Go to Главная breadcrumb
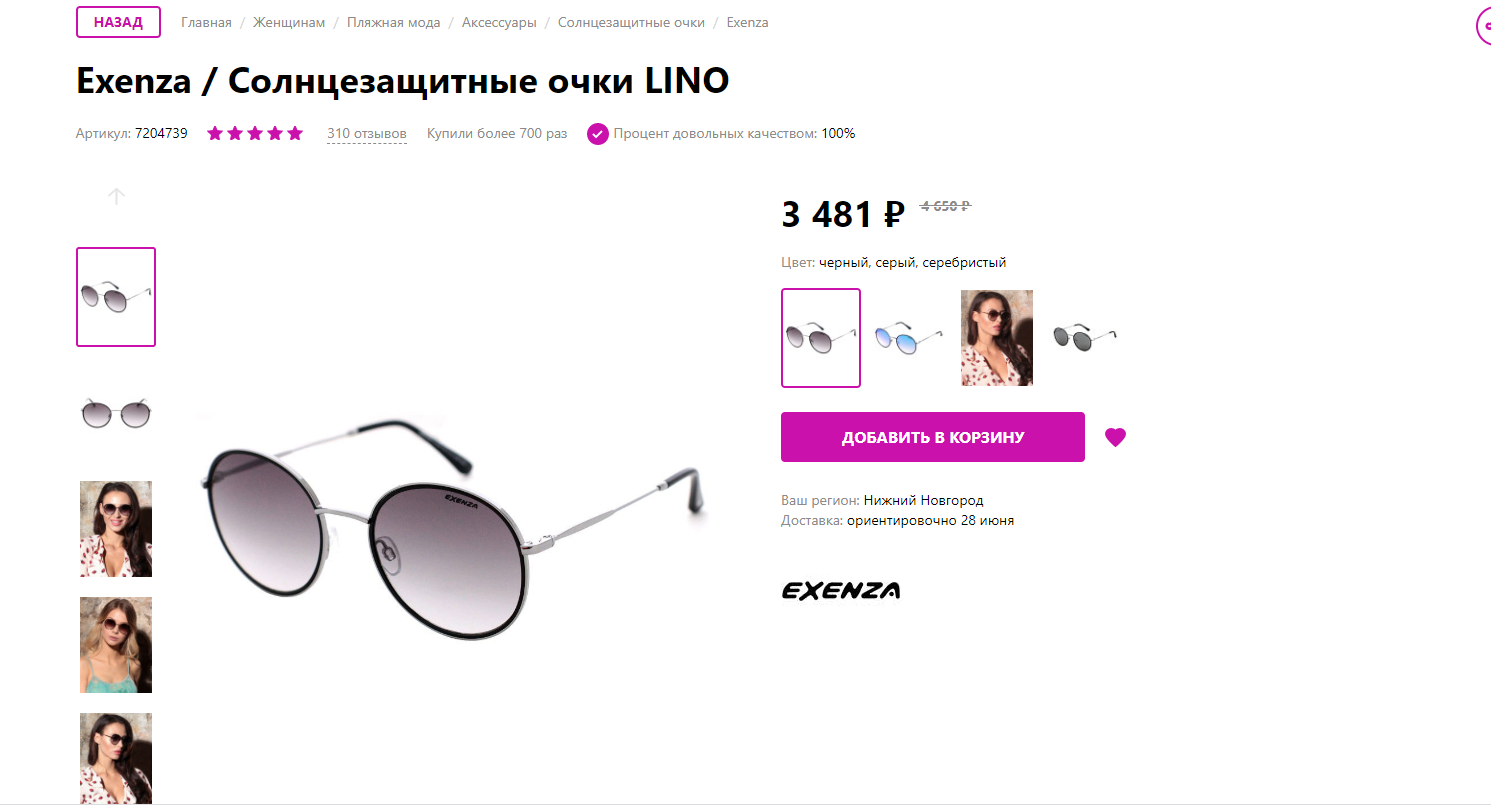Viewport: 1491px width, 811px height. coord(206,22)
